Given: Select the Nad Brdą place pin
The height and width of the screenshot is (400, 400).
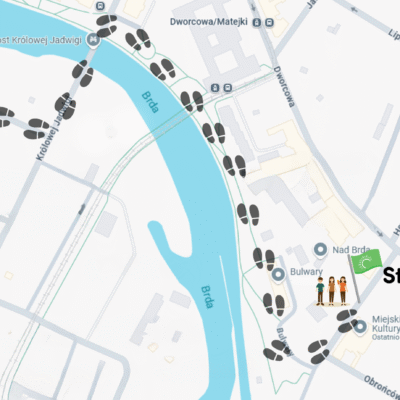Looking at the screenshot, I should [321, 249].
